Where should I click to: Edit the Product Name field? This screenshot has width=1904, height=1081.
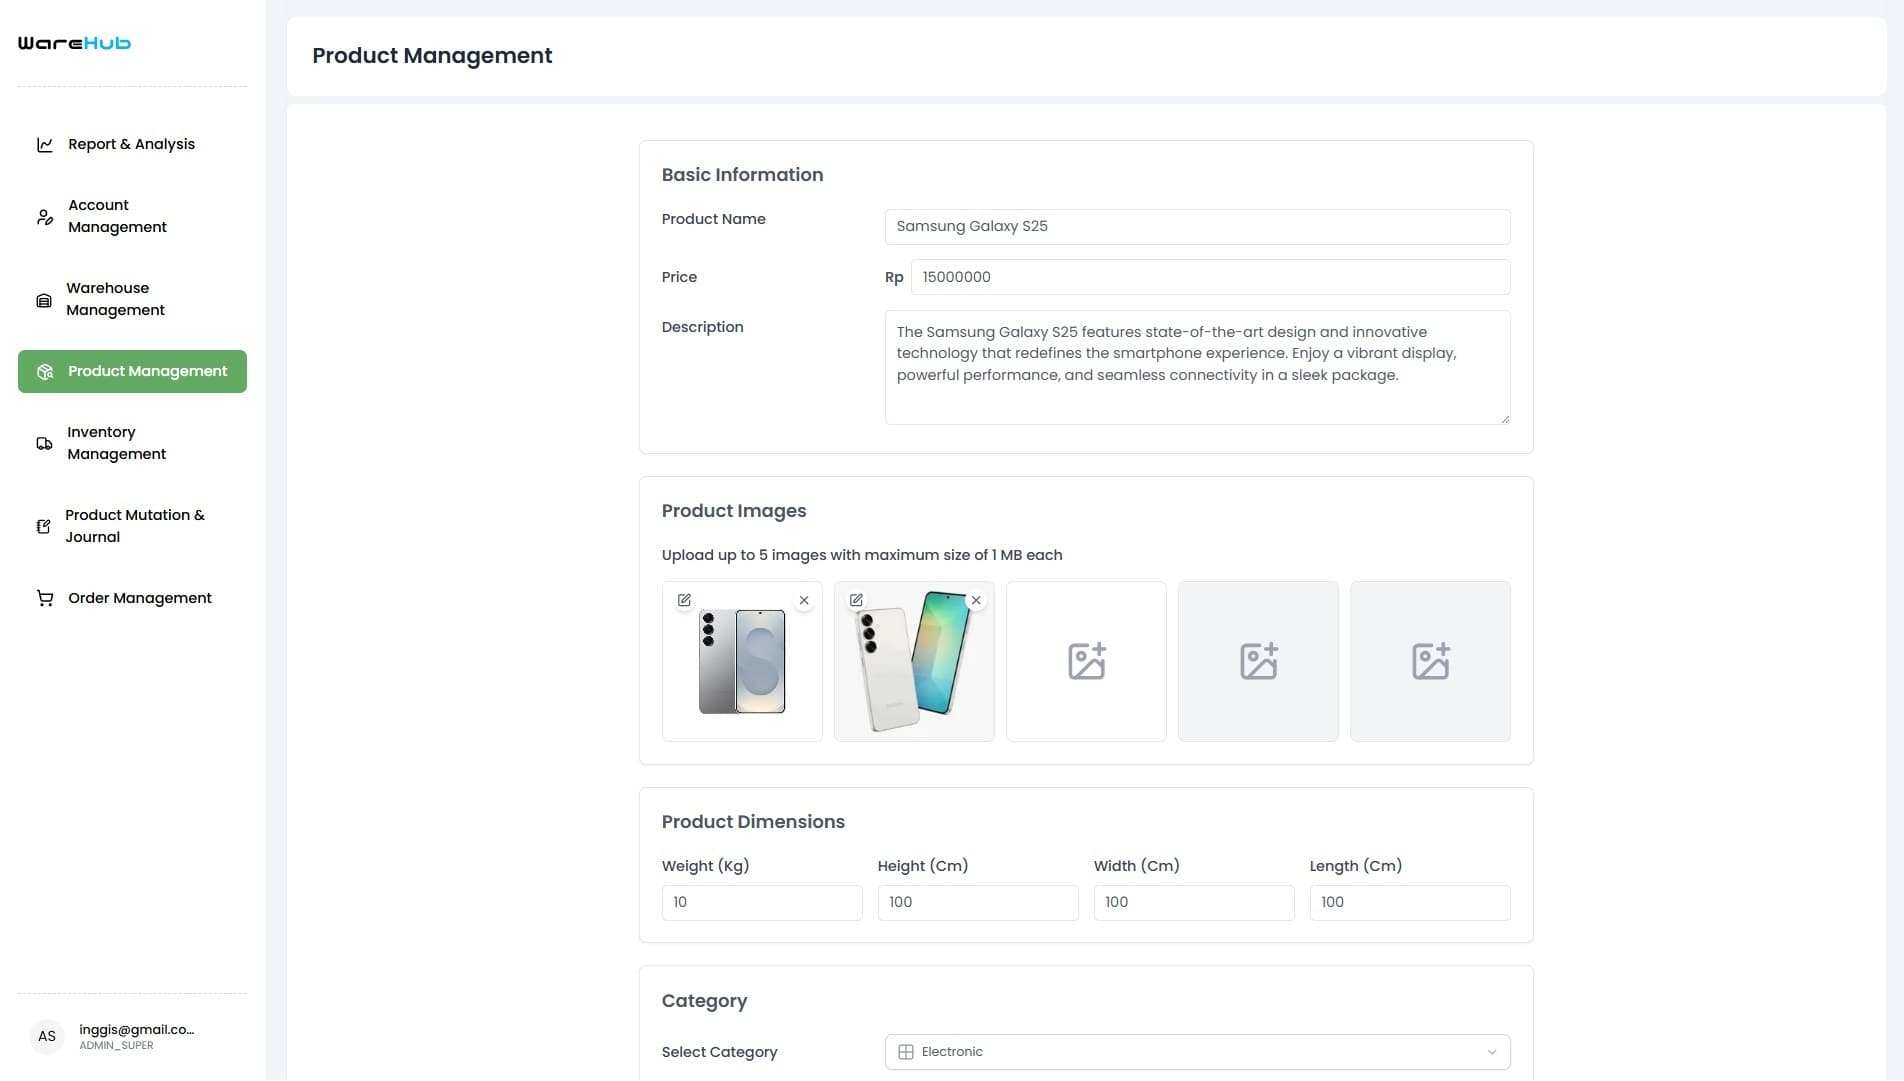[1196, 226]
